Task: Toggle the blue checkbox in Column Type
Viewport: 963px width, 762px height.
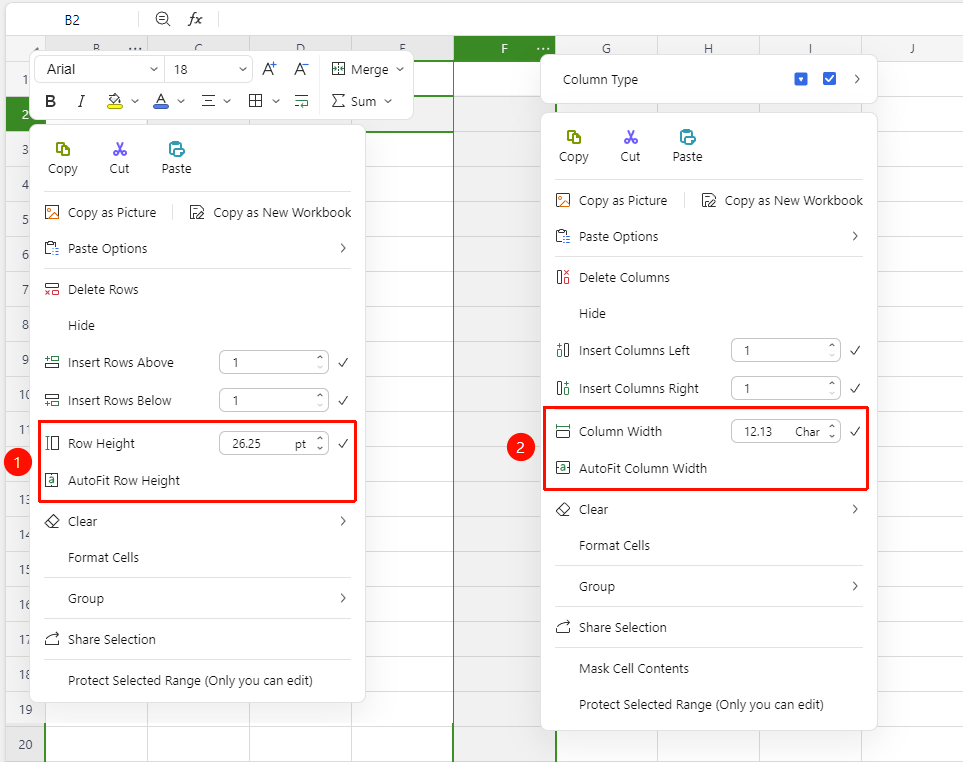Action: click(x=829, y=79)
